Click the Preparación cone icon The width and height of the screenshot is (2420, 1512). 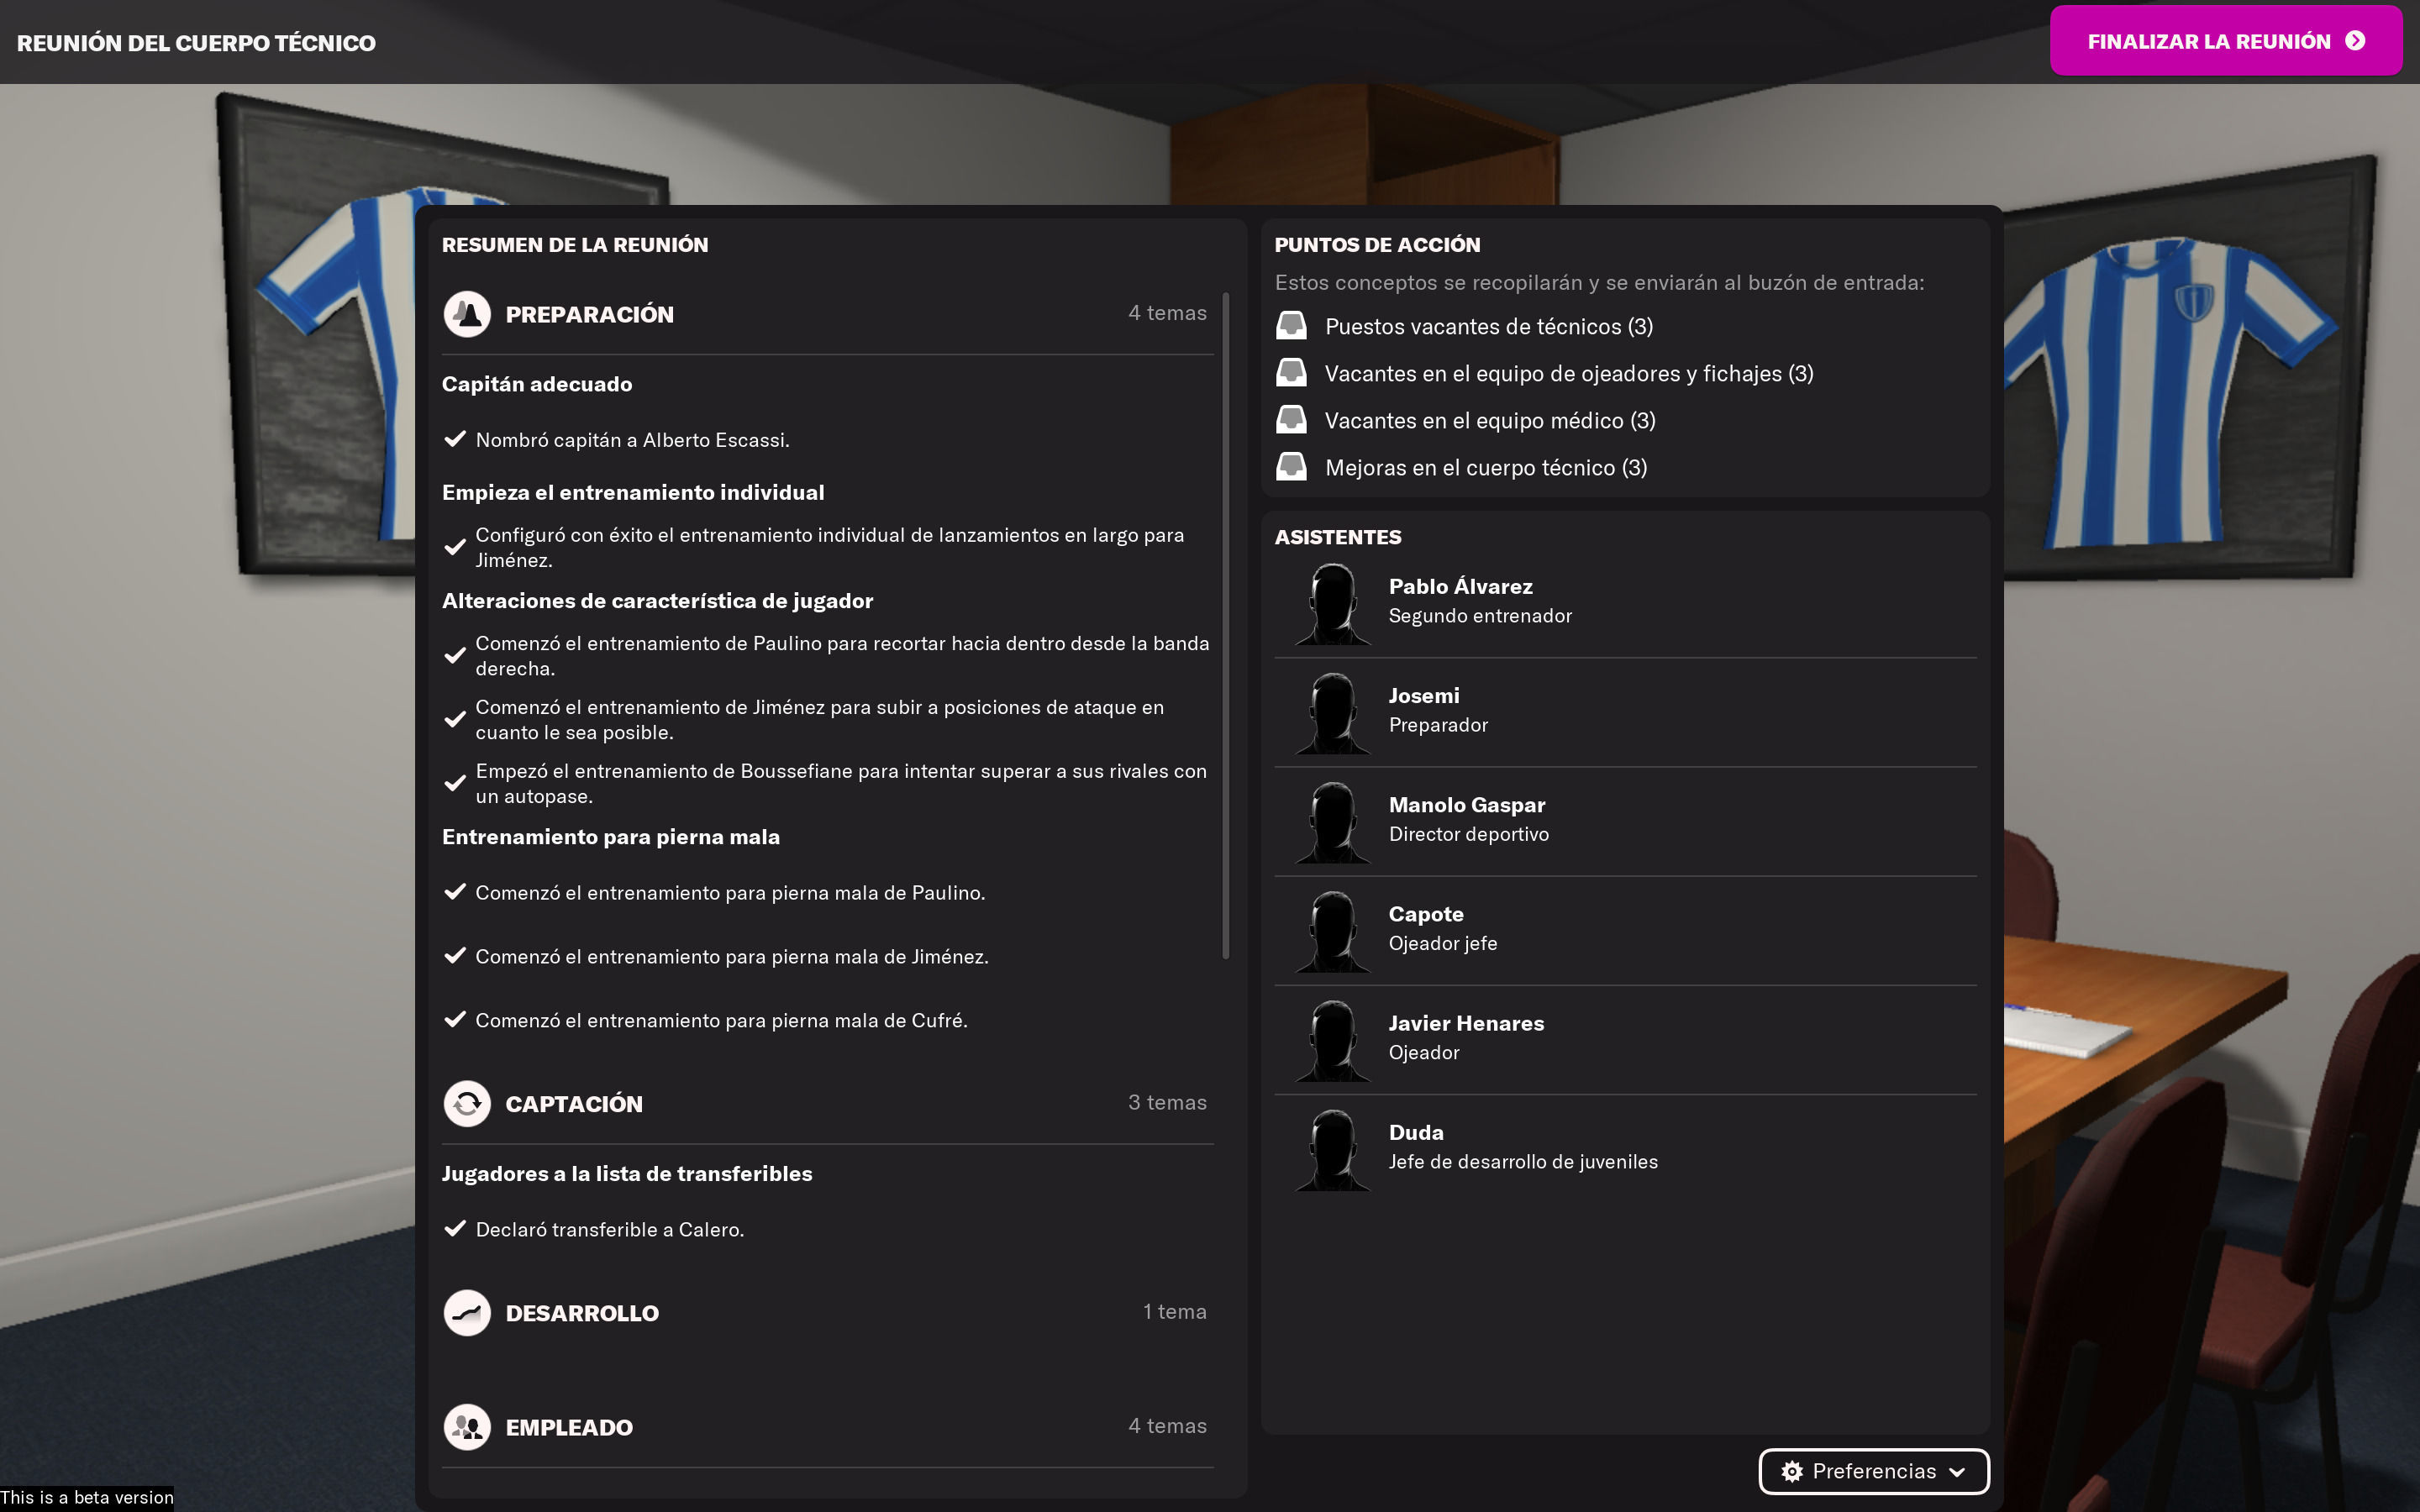466,314
